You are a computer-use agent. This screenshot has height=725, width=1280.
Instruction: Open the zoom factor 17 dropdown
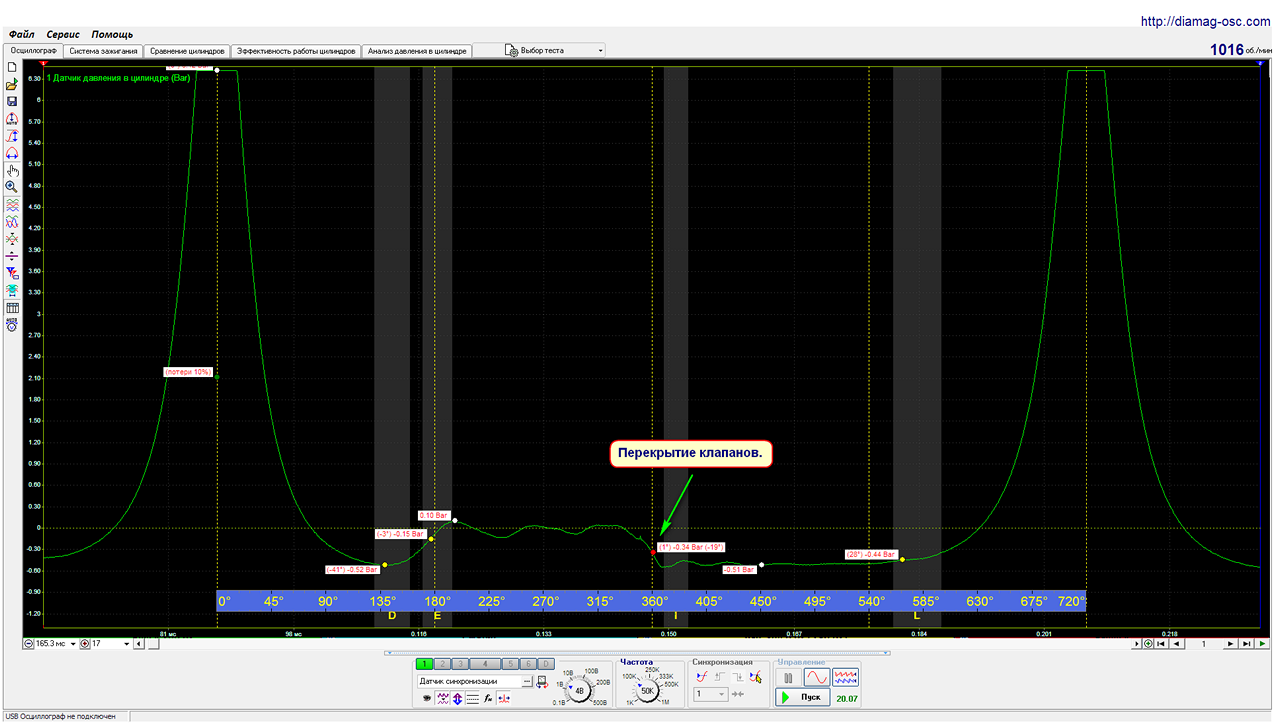click(126, 644)
